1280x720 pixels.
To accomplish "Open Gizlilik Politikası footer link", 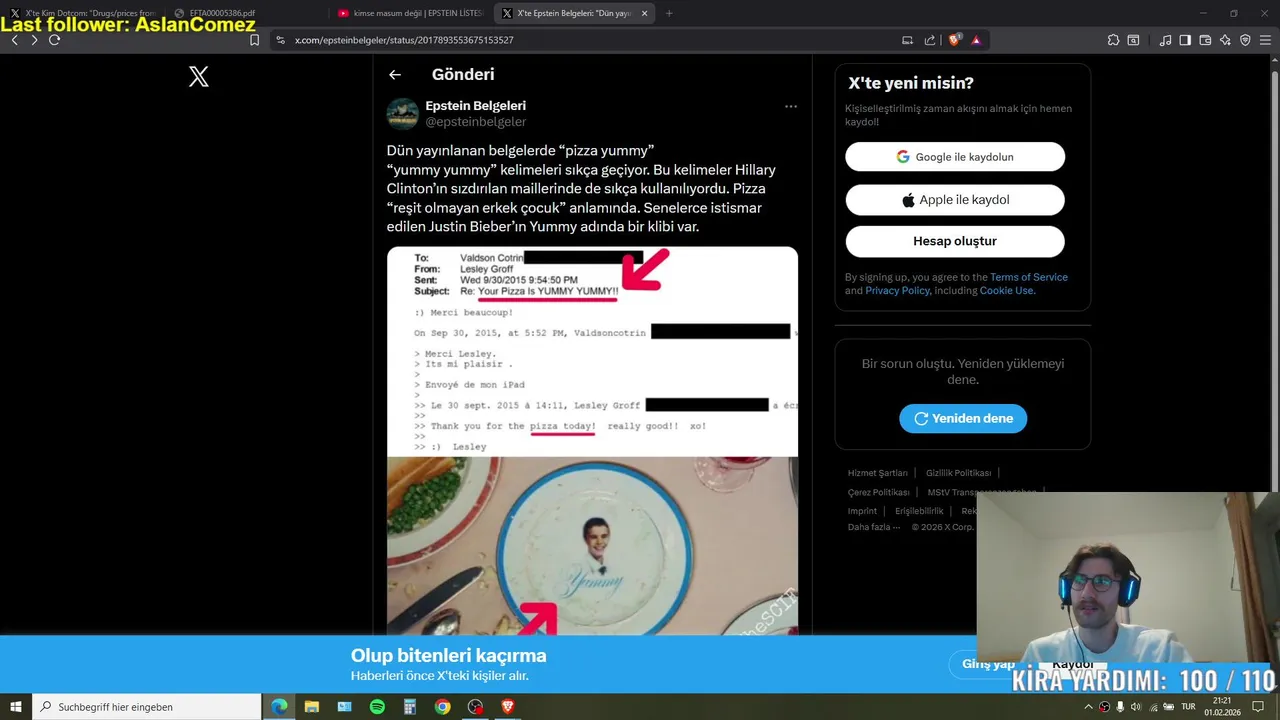I will [x=958, y=473].
